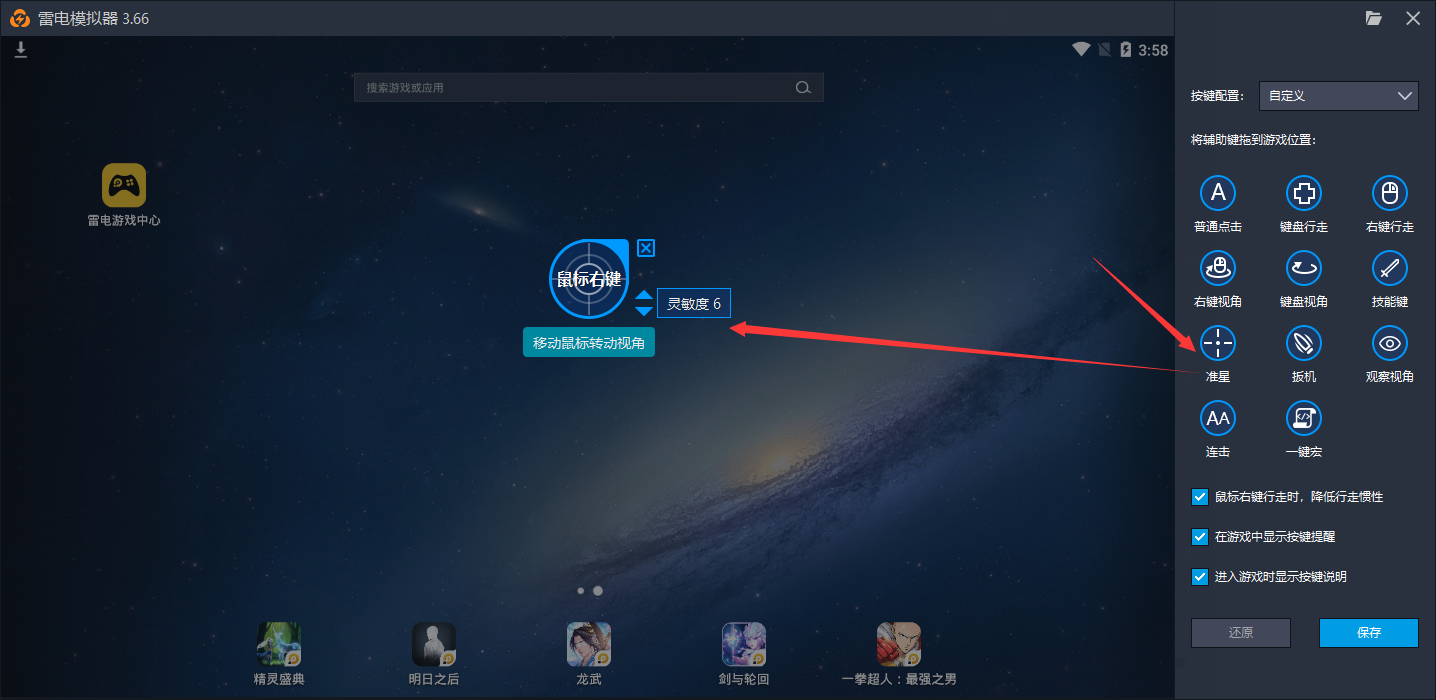Switch to the first home page dot

click(x=581, y=591)
